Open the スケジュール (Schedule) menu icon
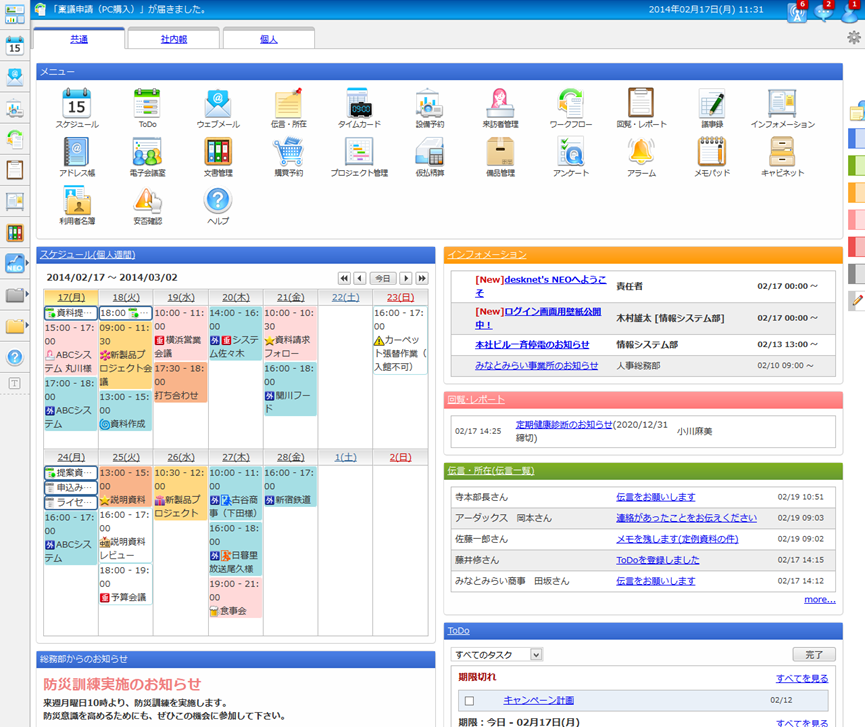Image resolution: width=865 pixels, height=727 pixels. pyautogui.click(x=77, y=103)
